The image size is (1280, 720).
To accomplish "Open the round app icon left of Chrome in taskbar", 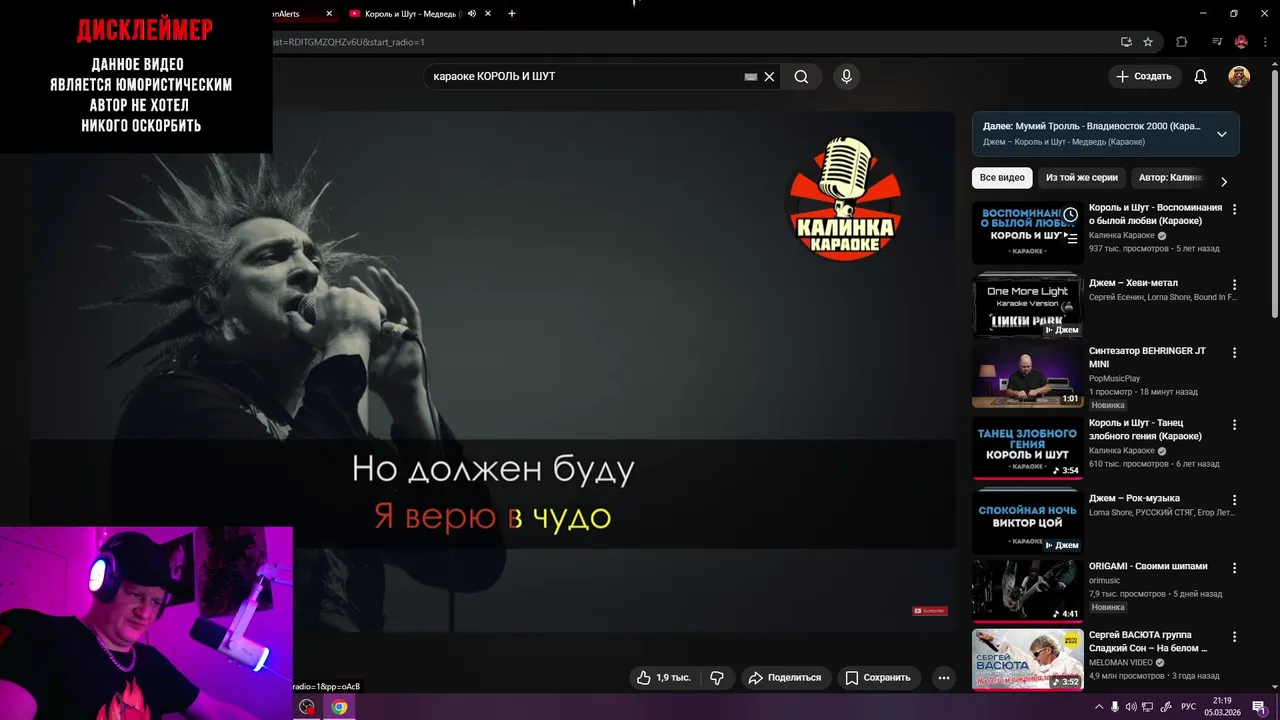I will point(307,707).
